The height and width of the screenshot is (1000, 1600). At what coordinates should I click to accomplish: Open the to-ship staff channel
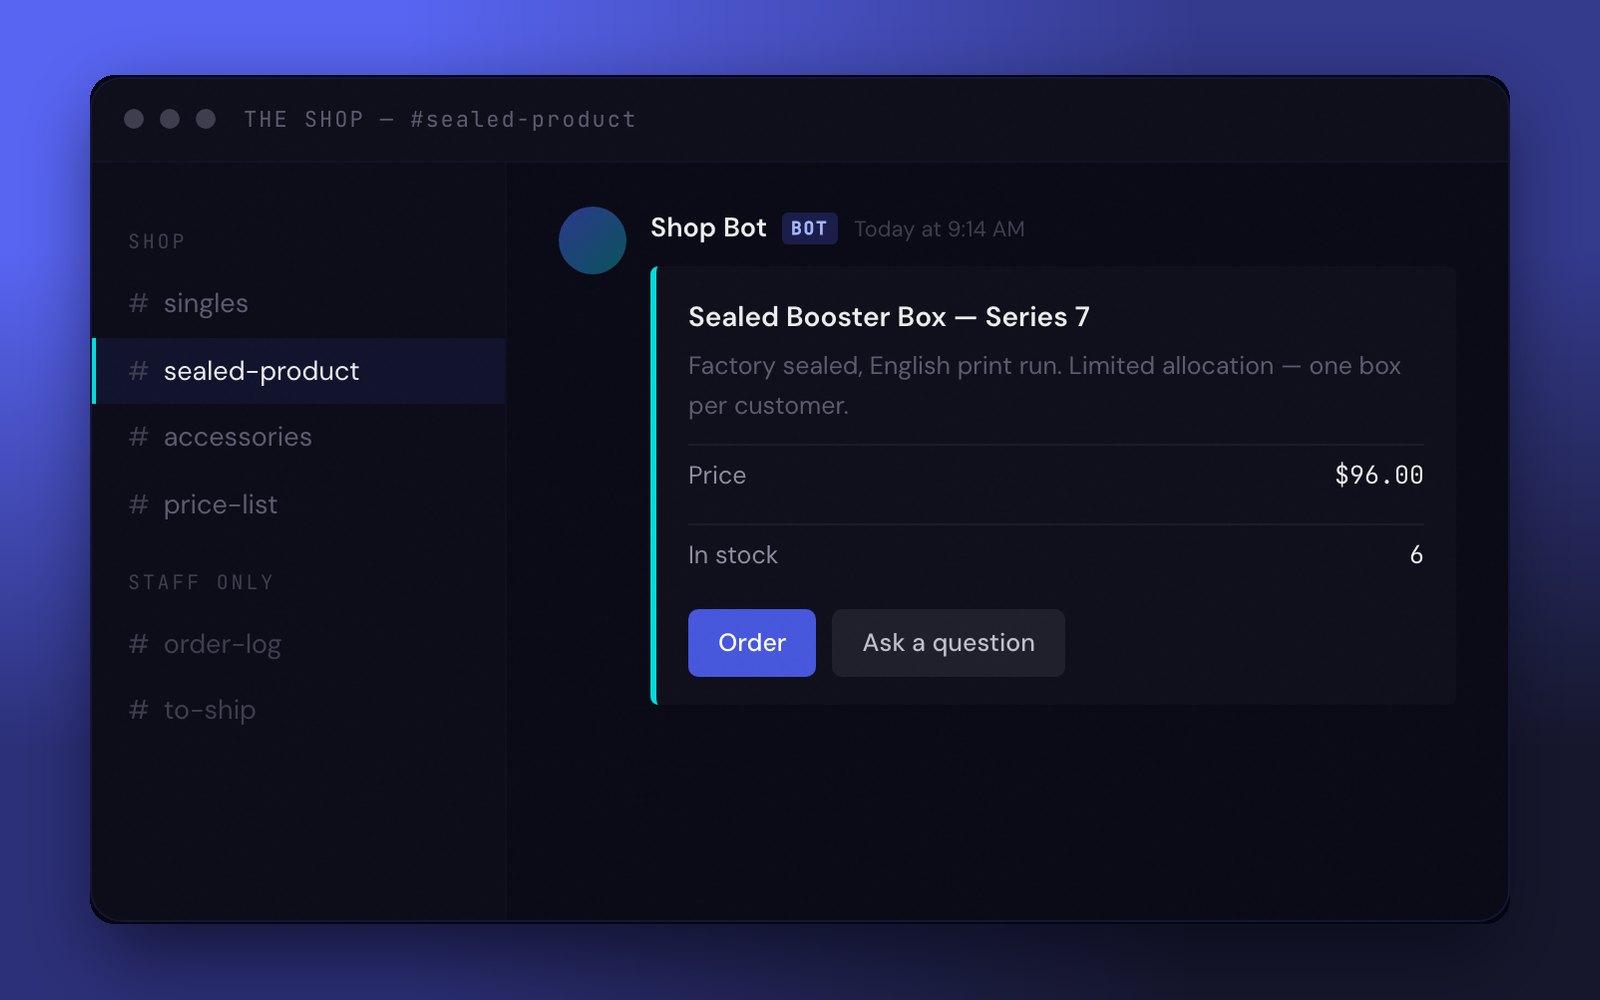click(298, 710)
